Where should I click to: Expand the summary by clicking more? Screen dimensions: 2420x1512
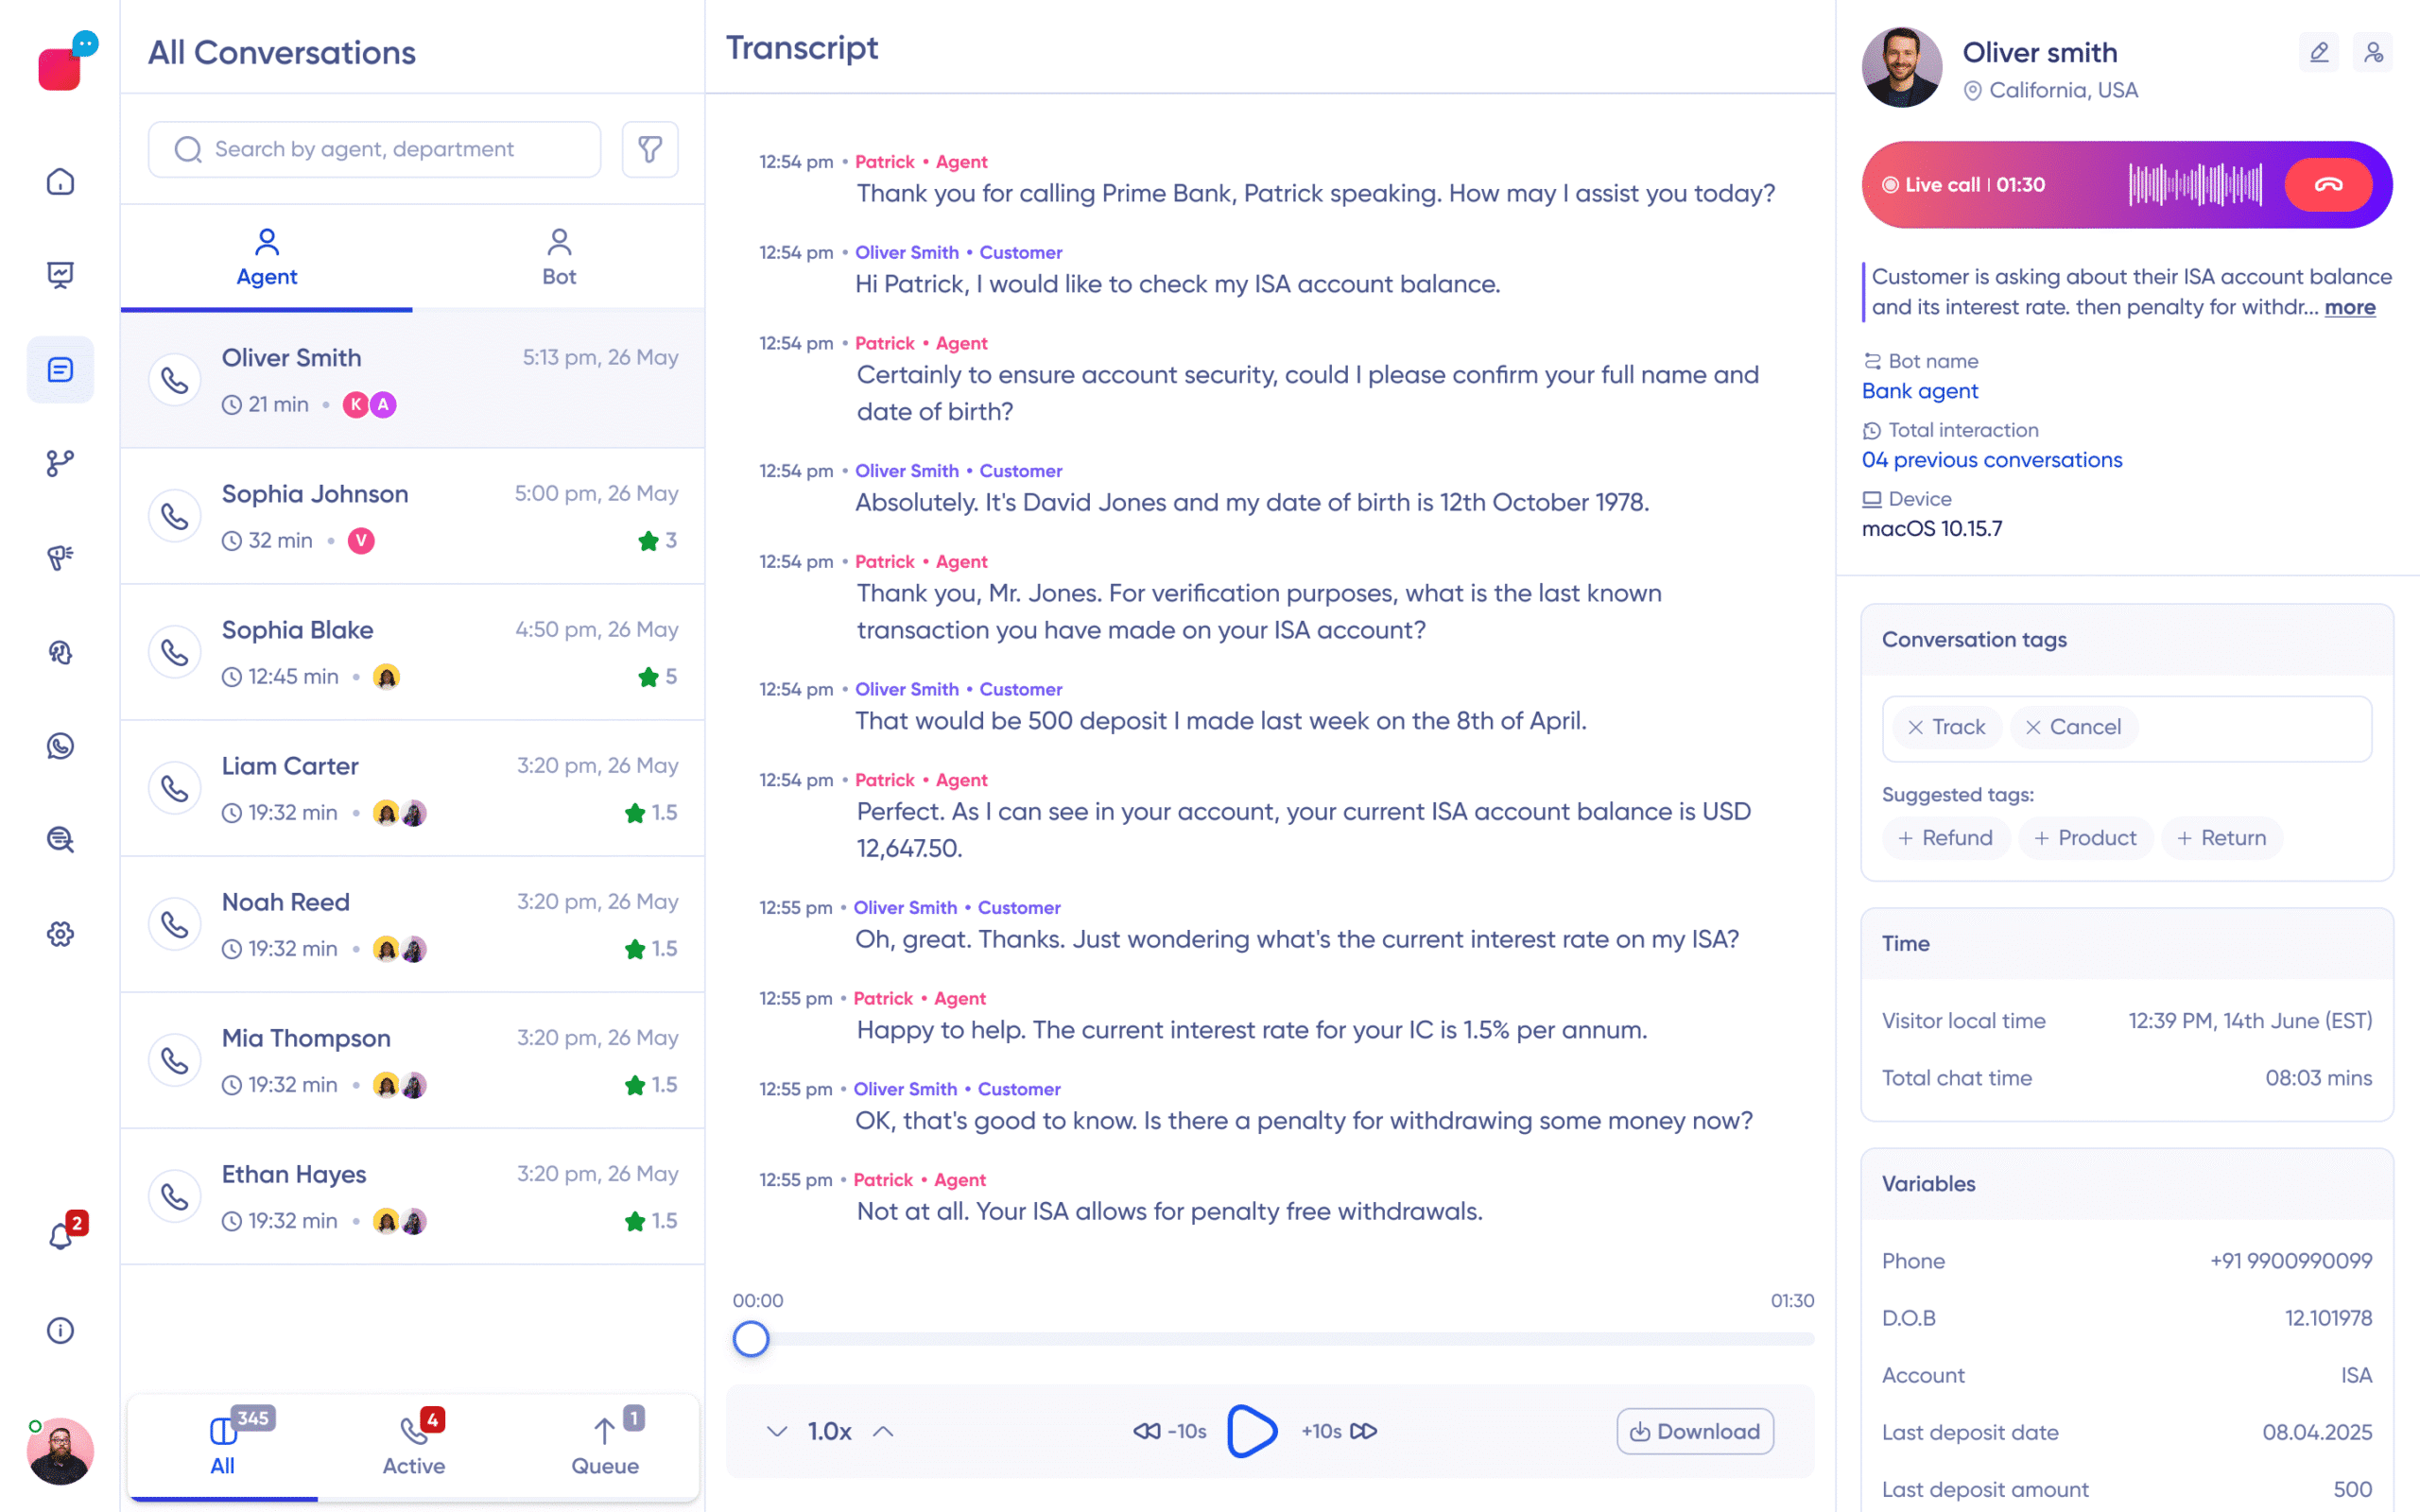click(x=2350, y=307)
